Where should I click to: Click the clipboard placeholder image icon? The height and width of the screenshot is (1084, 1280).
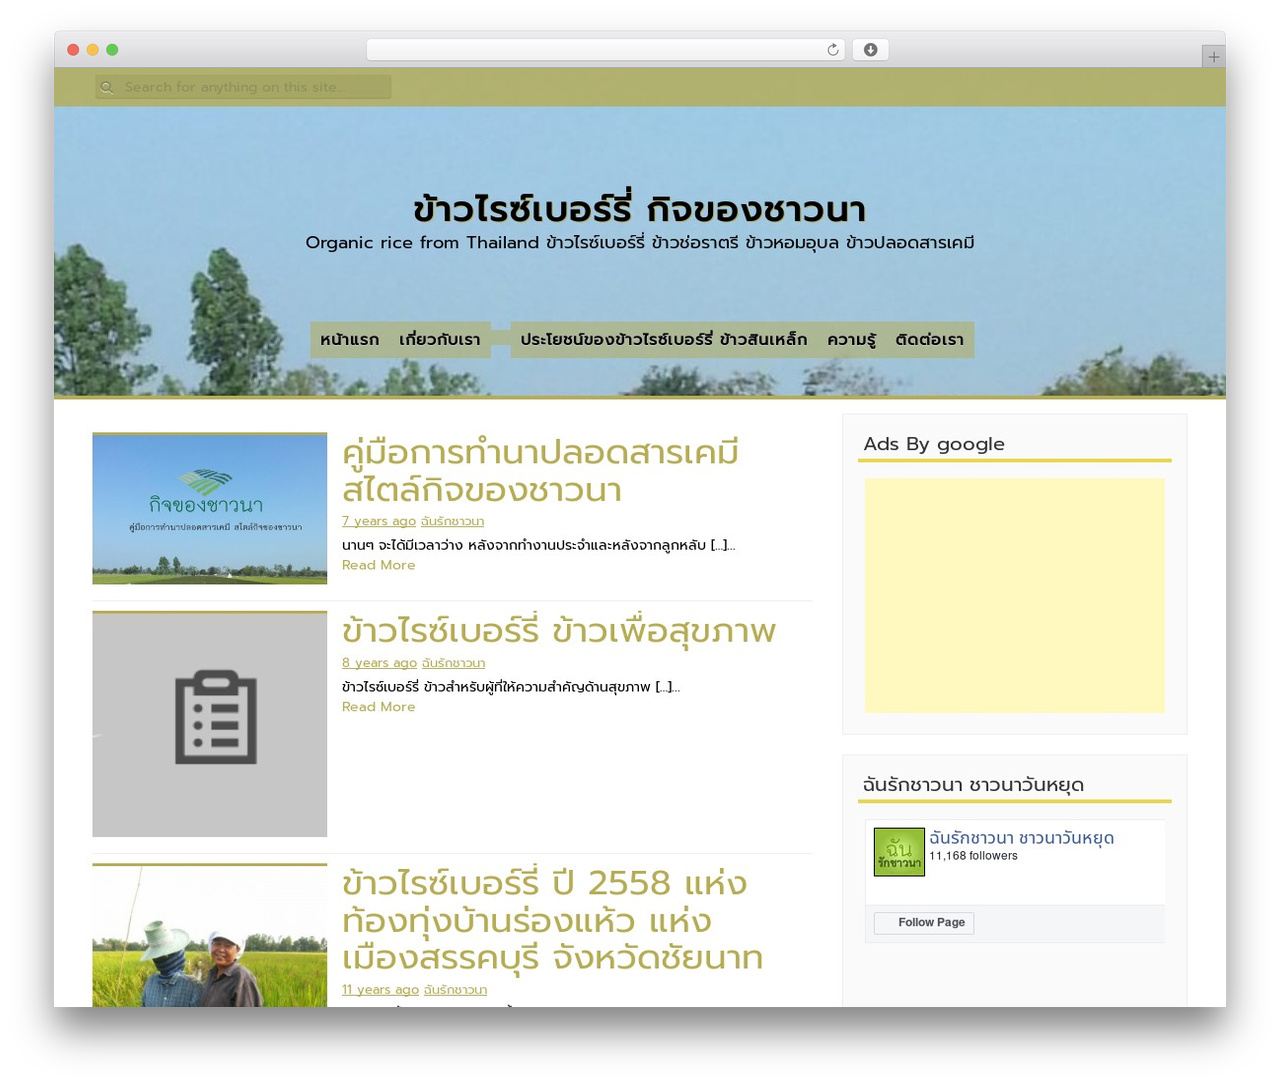216,717
